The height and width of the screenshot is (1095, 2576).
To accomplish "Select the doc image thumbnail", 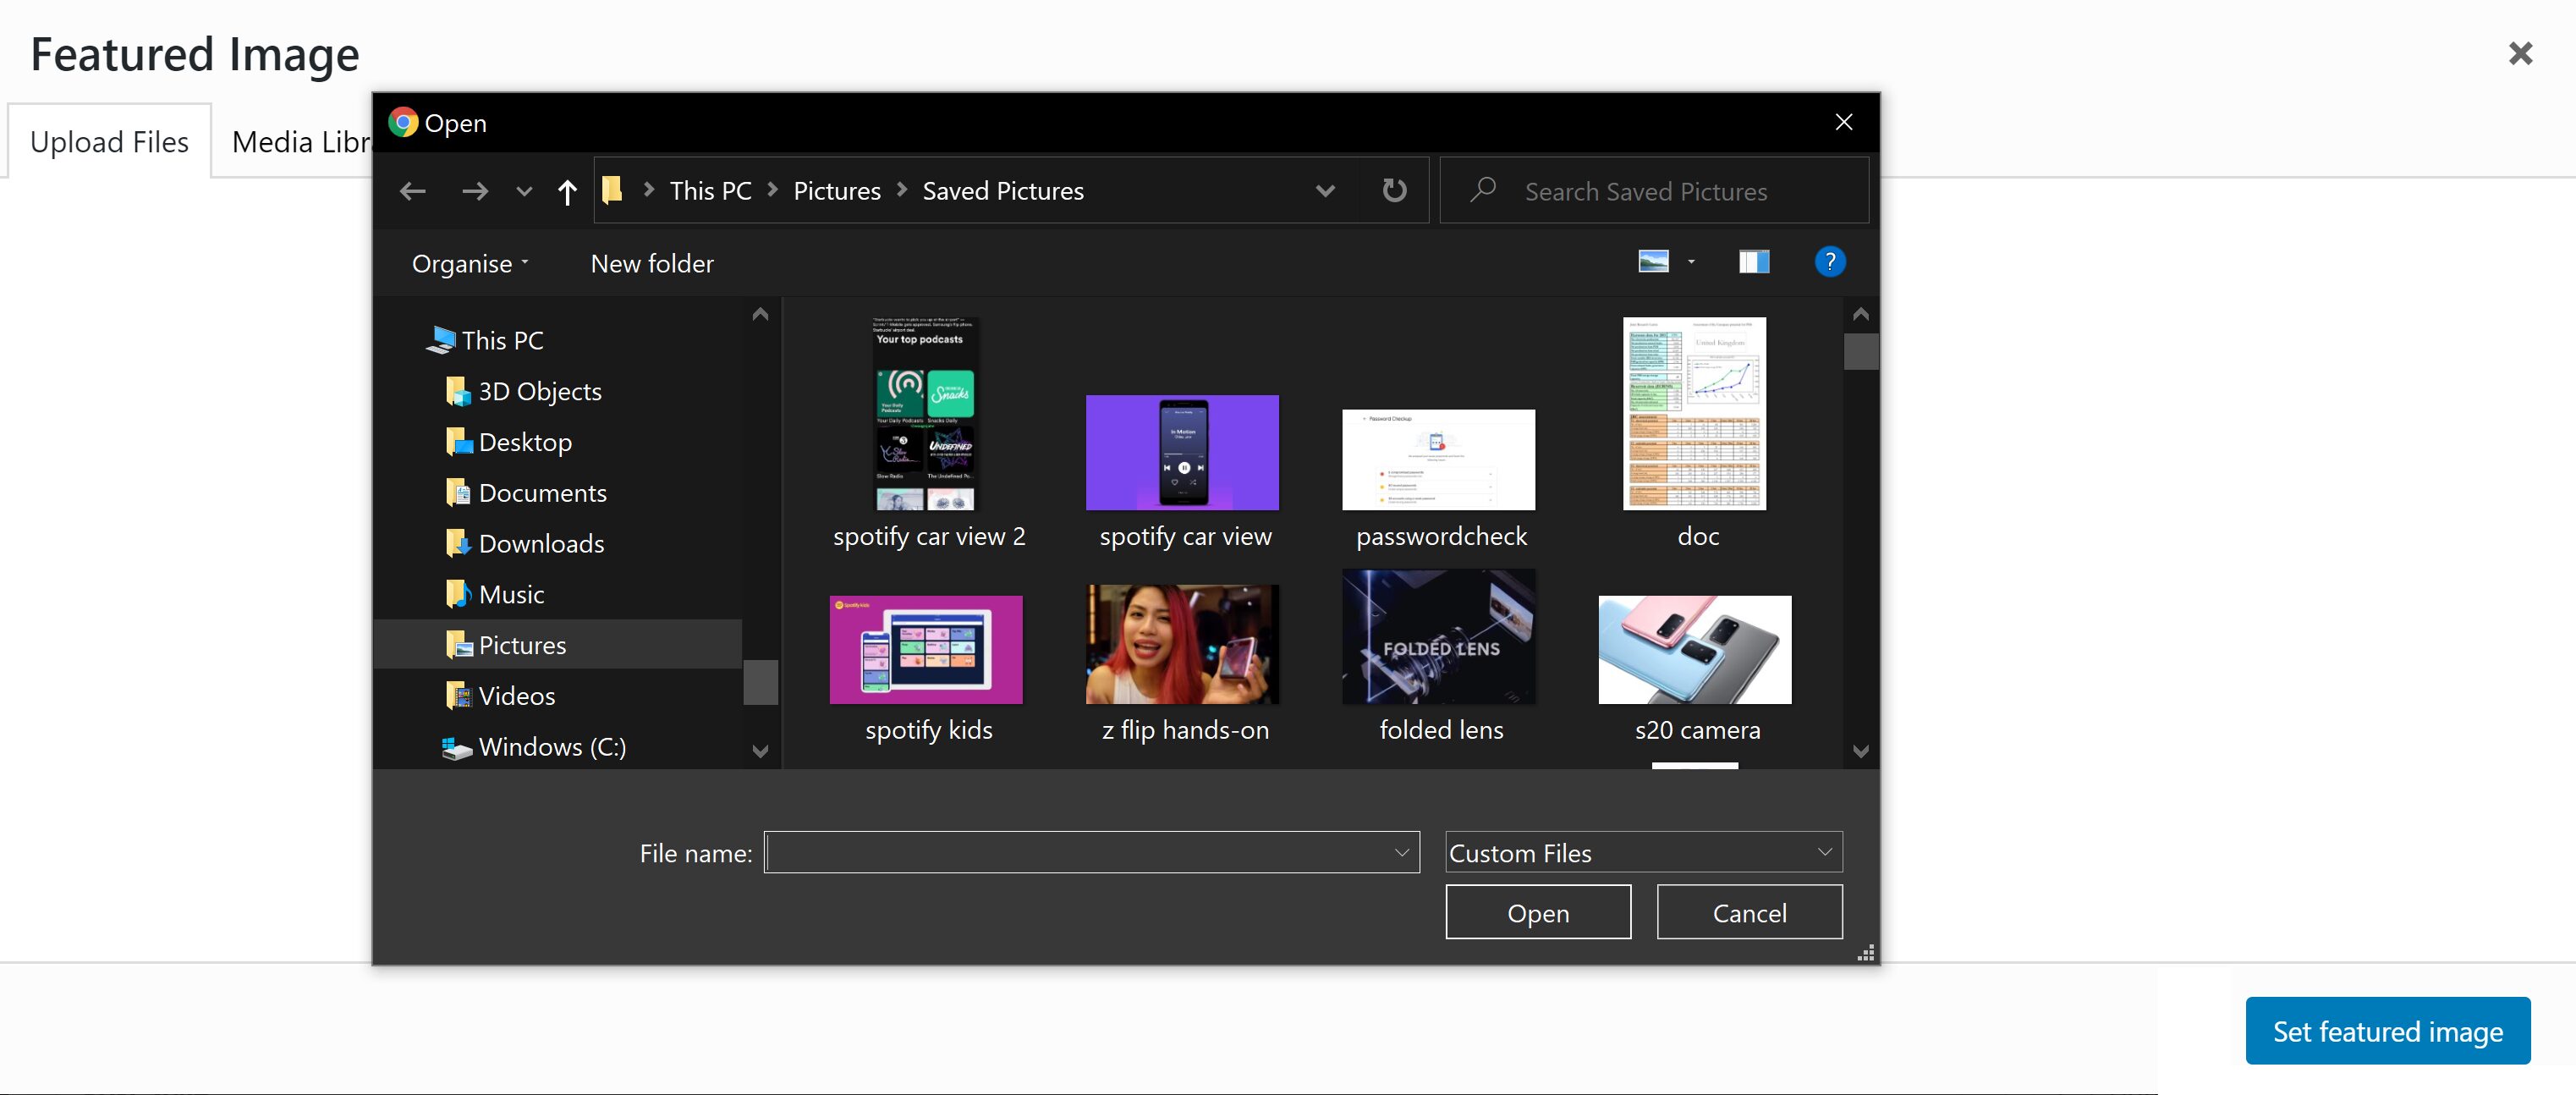I will [x=1694, y=414].
